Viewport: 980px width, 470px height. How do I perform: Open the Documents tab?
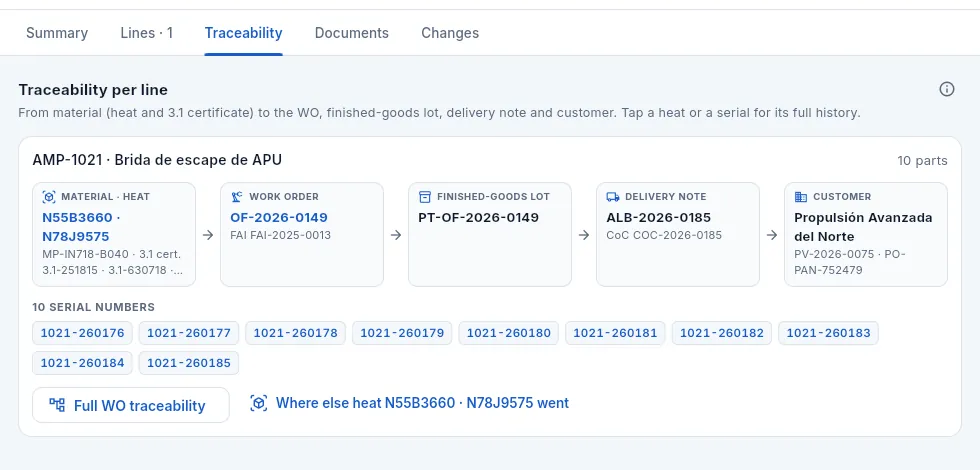tap(351, 33)
